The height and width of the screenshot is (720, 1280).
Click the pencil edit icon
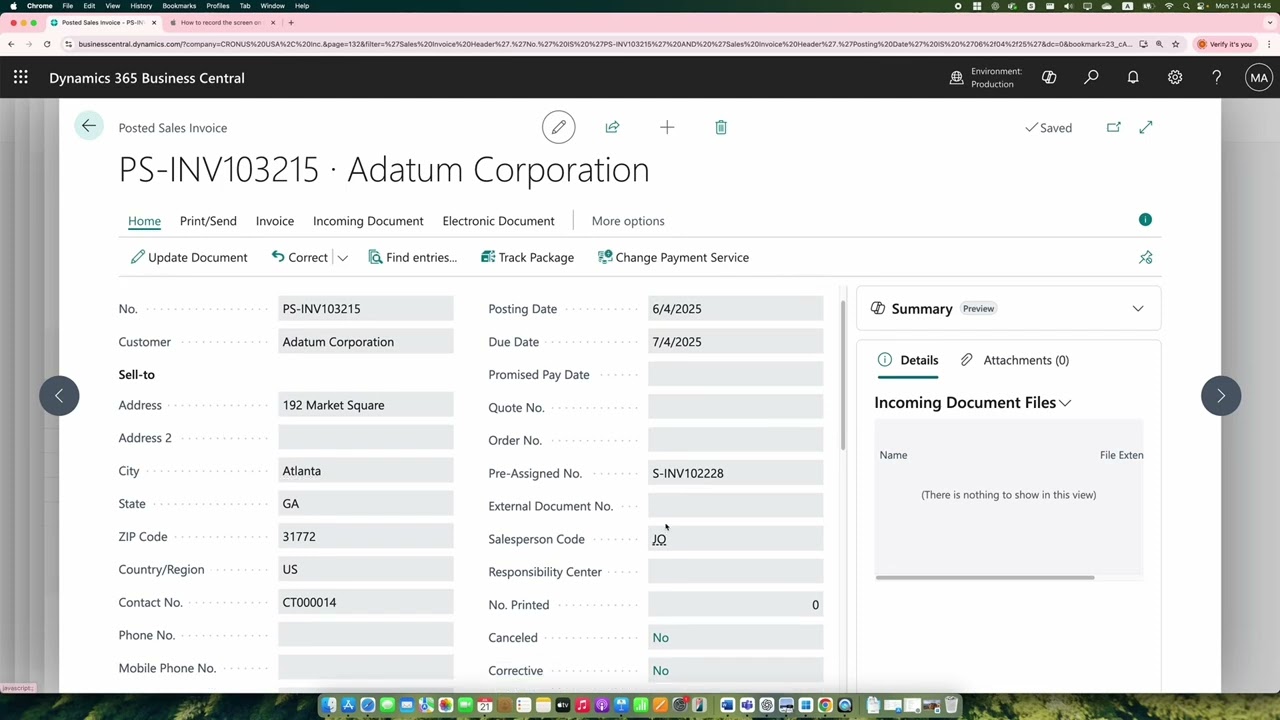click(x=559, y=127)
